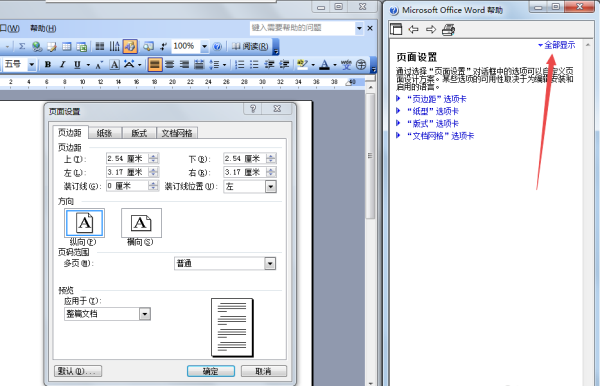Image resolution: width=600 pixels, height=386 pixels.
Task: Click the bulleted list icon
Action: 254,65
